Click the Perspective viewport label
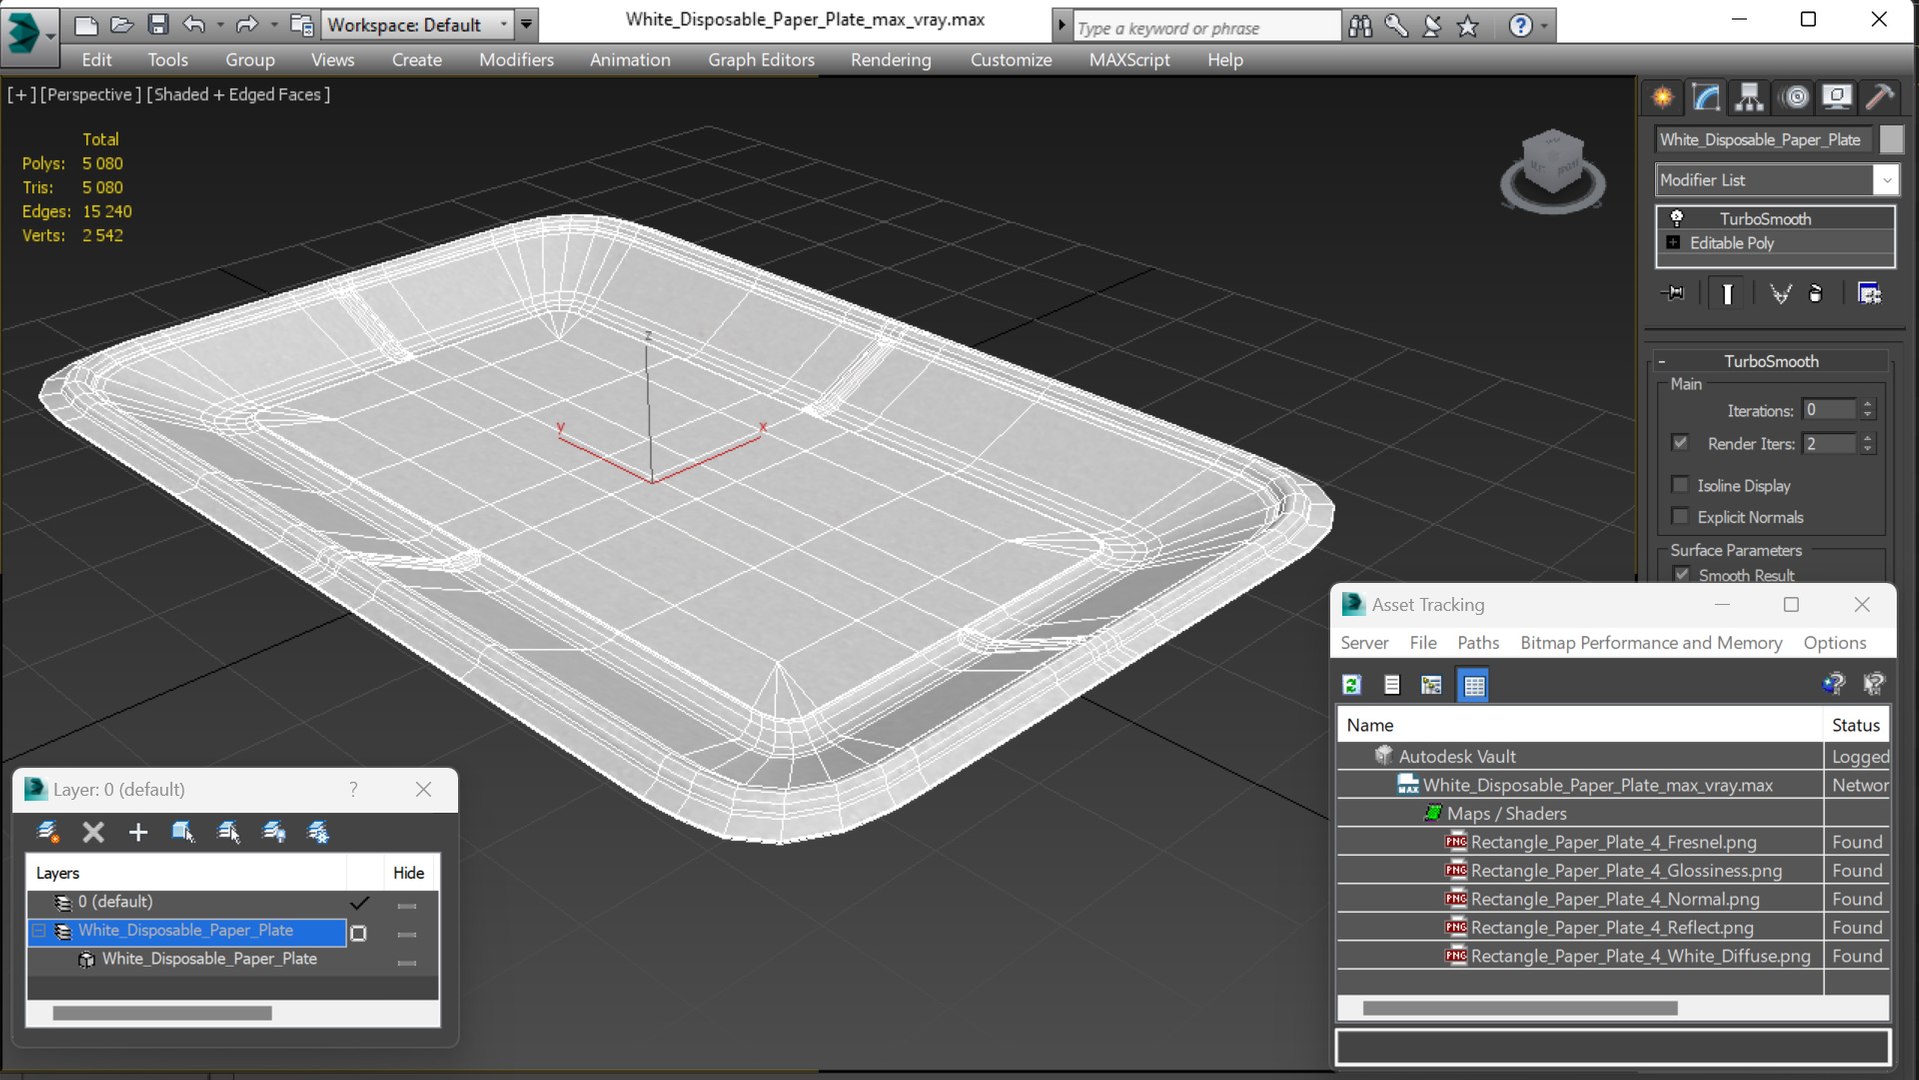Image resolution: width=1919 pixels, height=1080 pixels. pyautogui.click(x=90, y=94)
